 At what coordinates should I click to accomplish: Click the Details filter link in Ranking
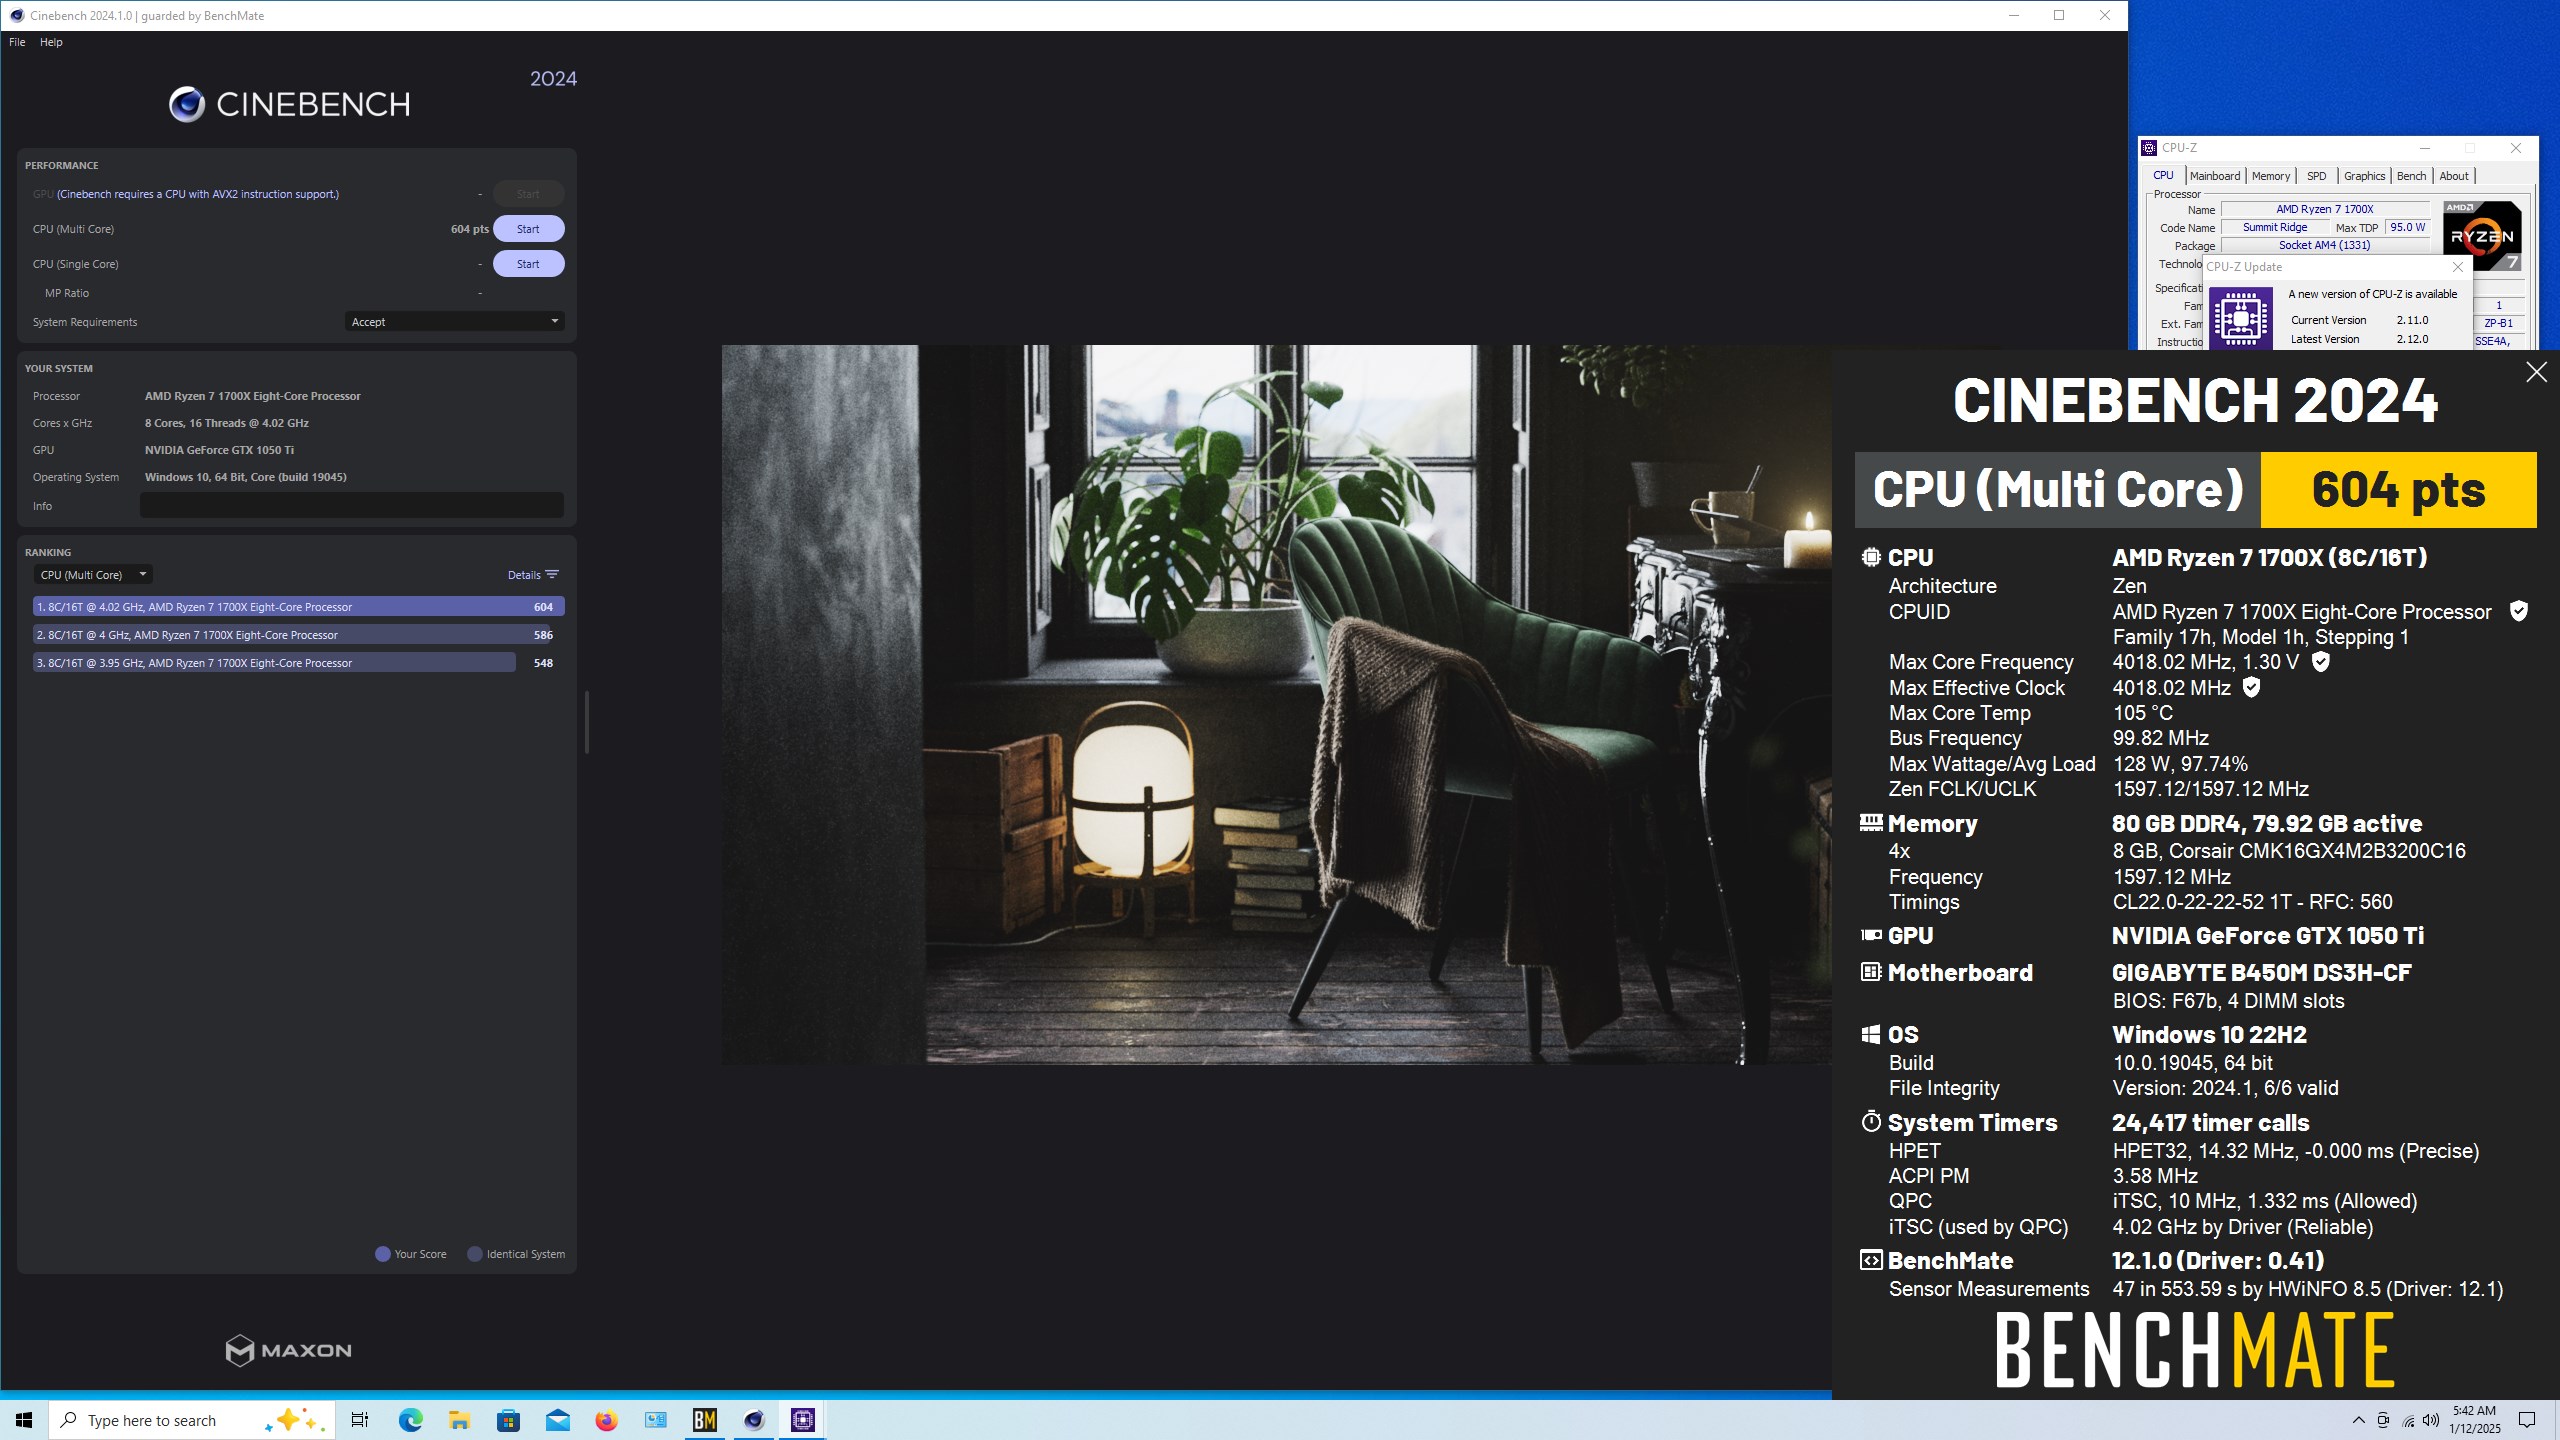(524, 575)
